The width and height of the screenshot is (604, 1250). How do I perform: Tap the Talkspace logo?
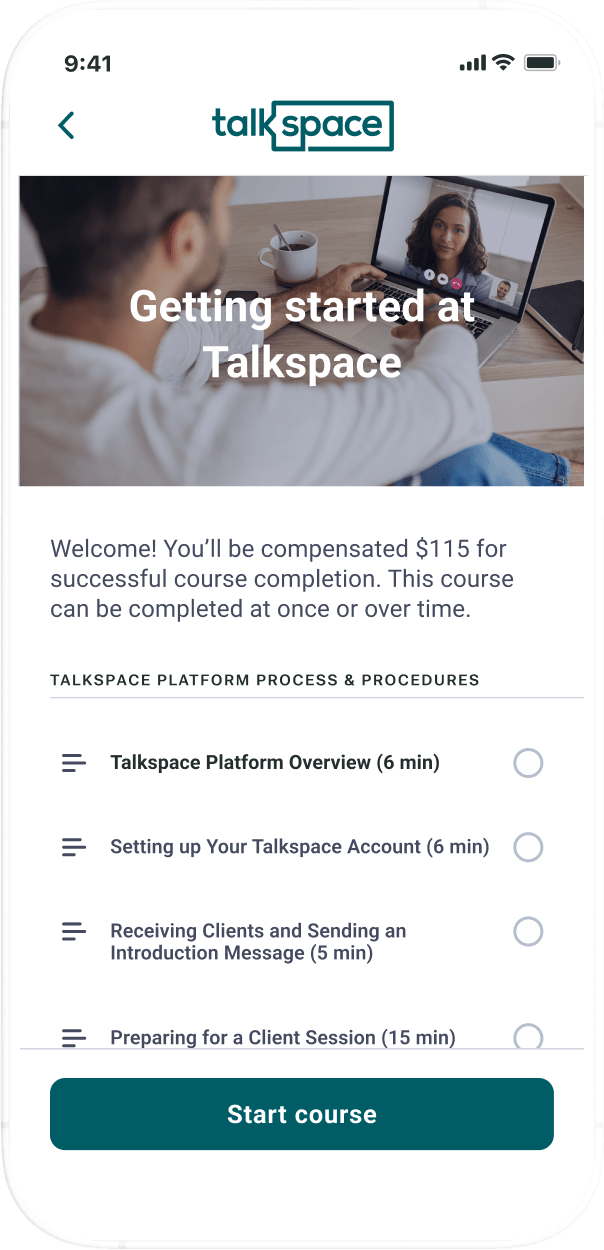pyautogui.click(x=302, y=125)
